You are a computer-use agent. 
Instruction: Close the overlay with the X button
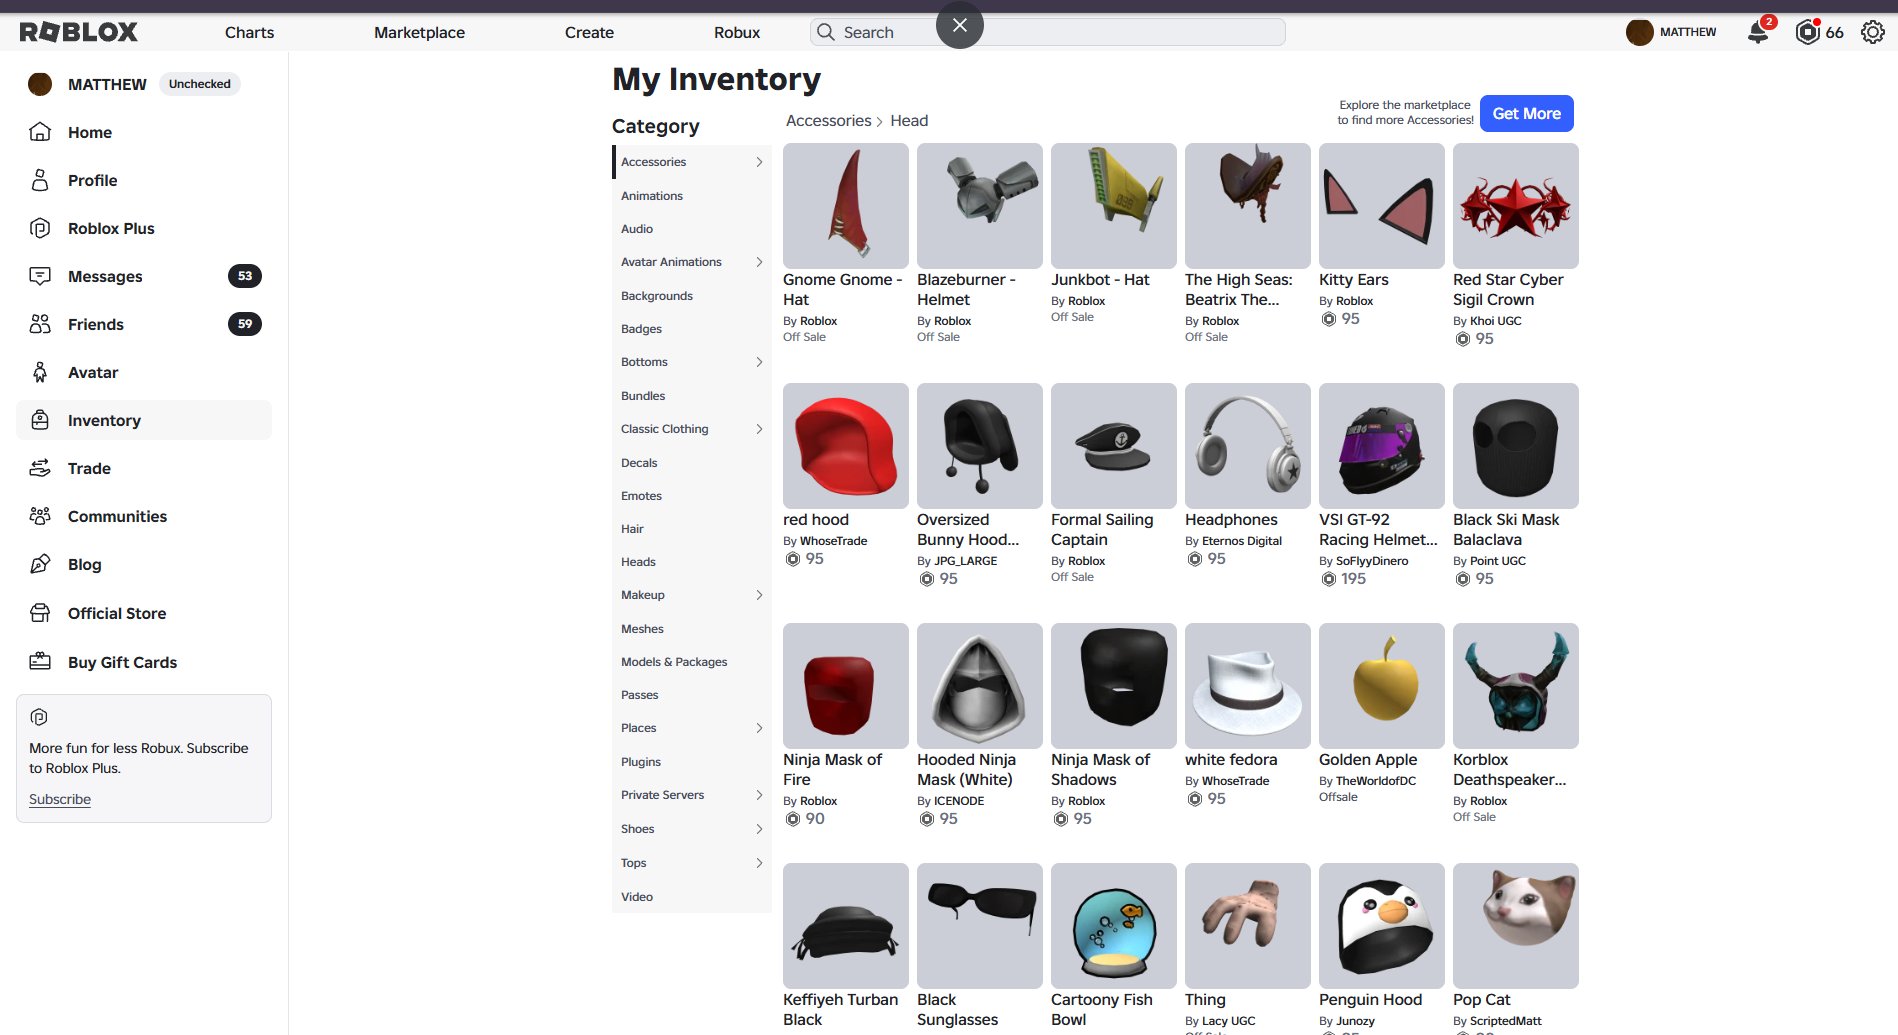click(x=960, y=25)
